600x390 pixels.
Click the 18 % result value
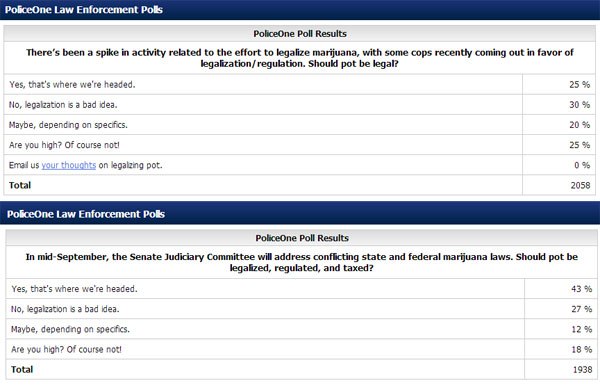pos(581,349)
